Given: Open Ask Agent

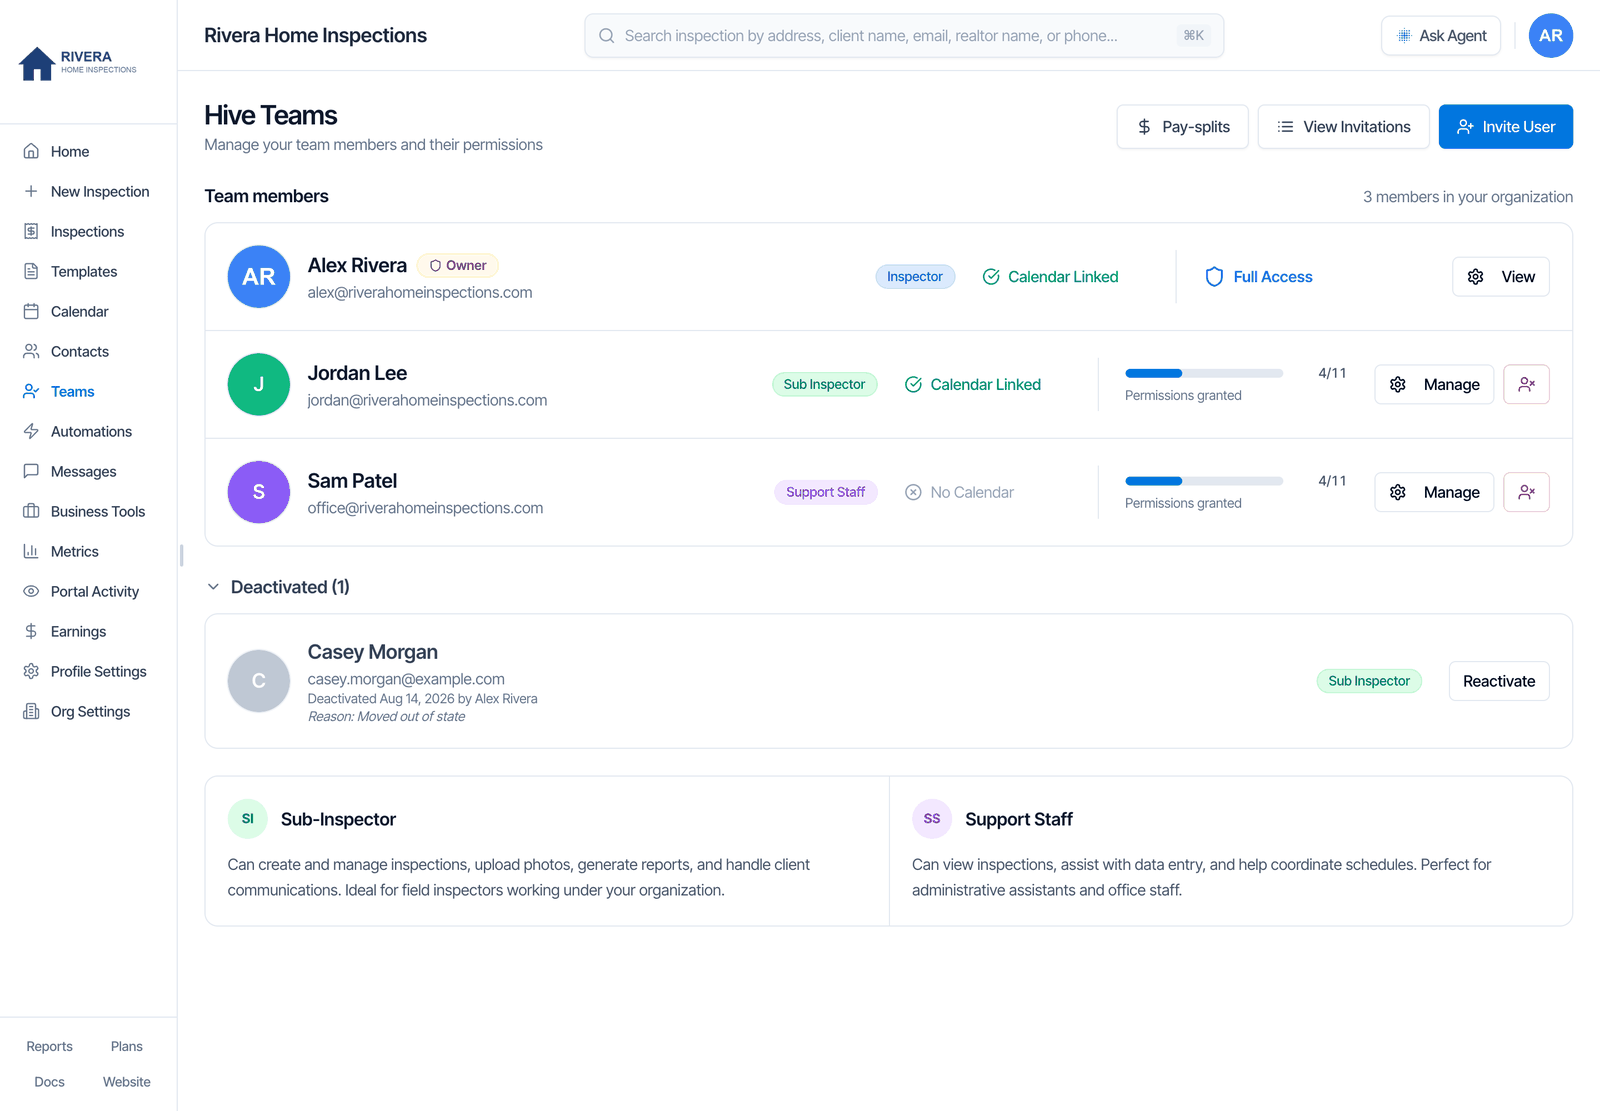Looking at the screenshot, I should pos(1441,36).
